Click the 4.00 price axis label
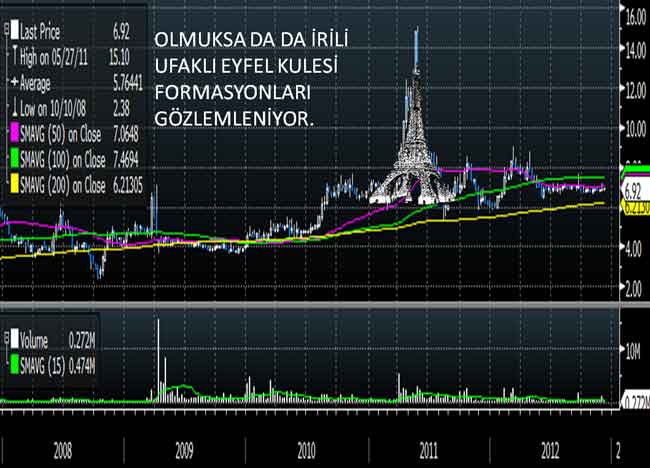Screen dimensions: 650x468 (634, 249)
